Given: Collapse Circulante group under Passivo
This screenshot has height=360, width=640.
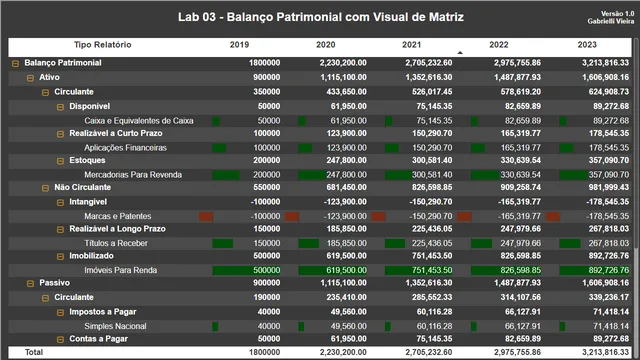Looking at the screenshot, I should [45, 298].
